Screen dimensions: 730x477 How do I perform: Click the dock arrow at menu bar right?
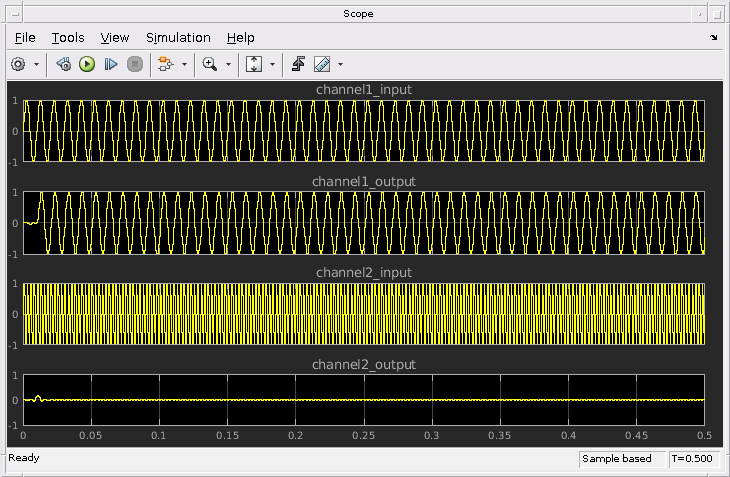click(714, 38)
